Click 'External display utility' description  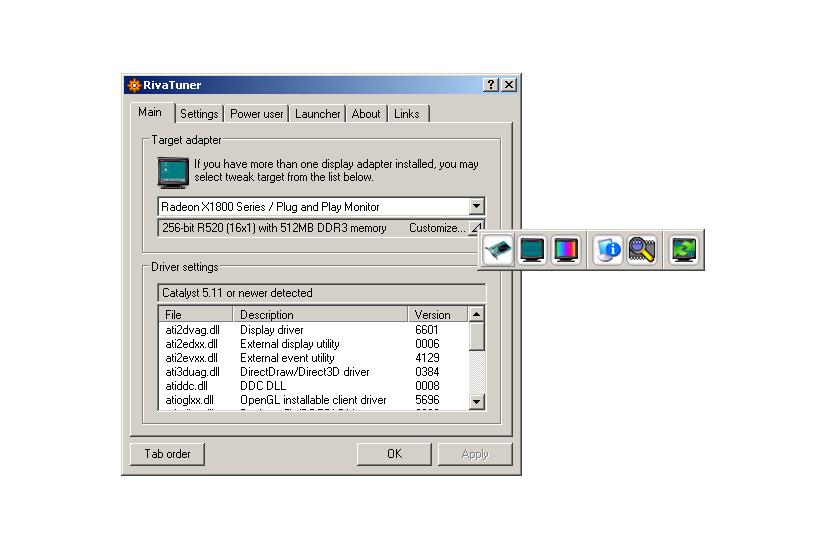pos(290,344)
